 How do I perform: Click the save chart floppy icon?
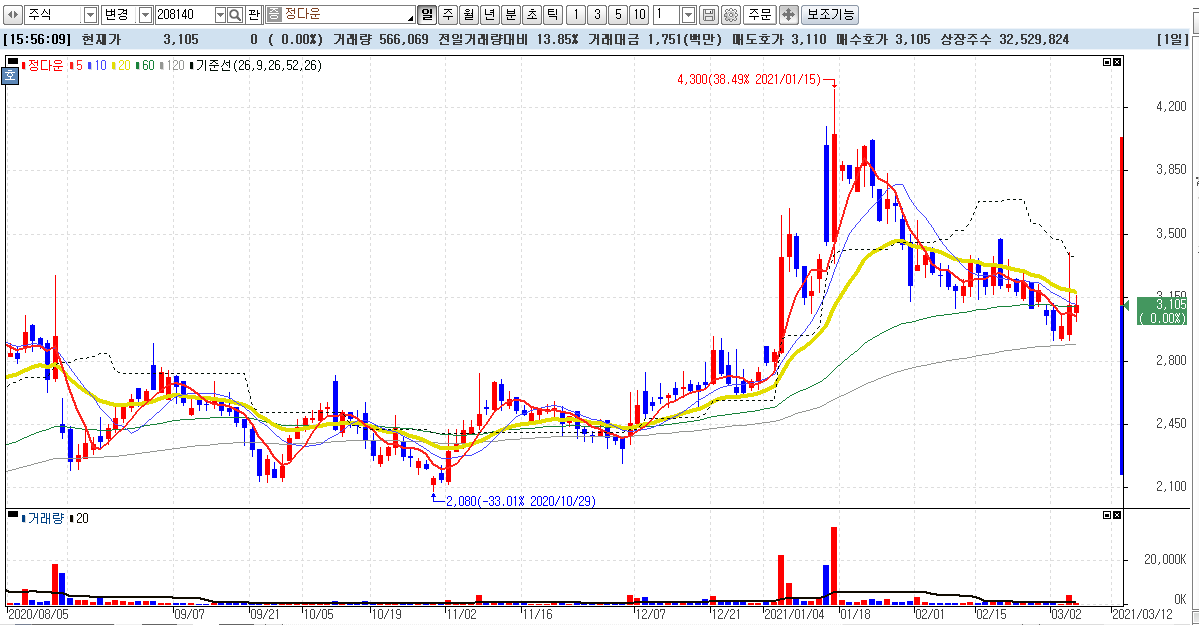[x=709, y=15]
